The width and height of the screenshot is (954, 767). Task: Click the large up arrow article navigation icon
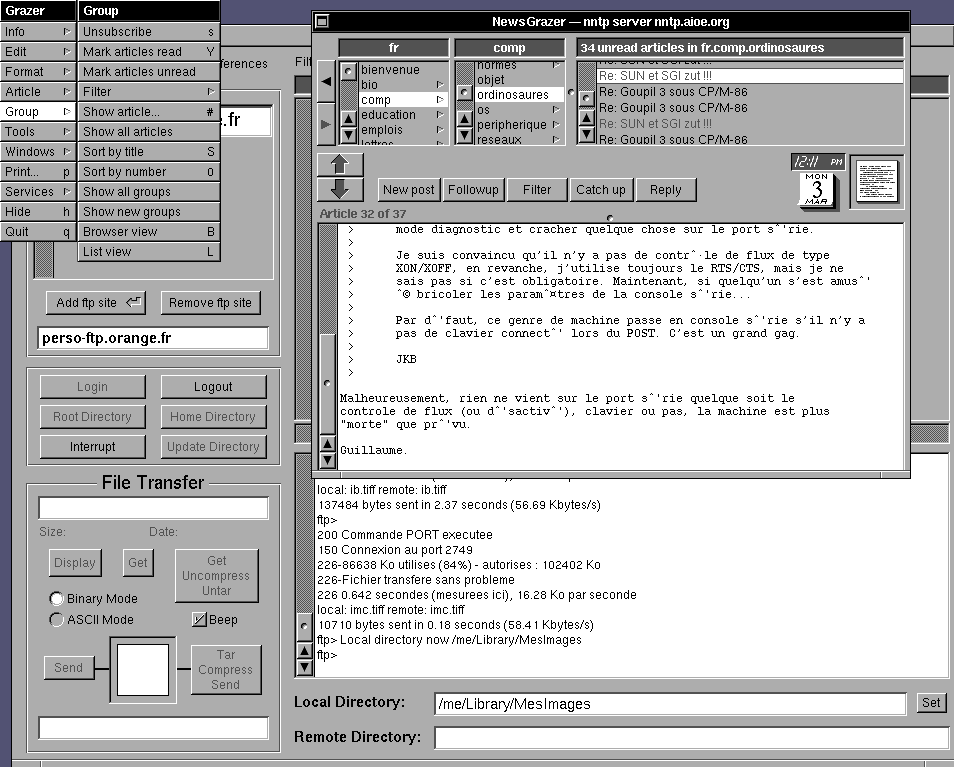tap(339, 164)
